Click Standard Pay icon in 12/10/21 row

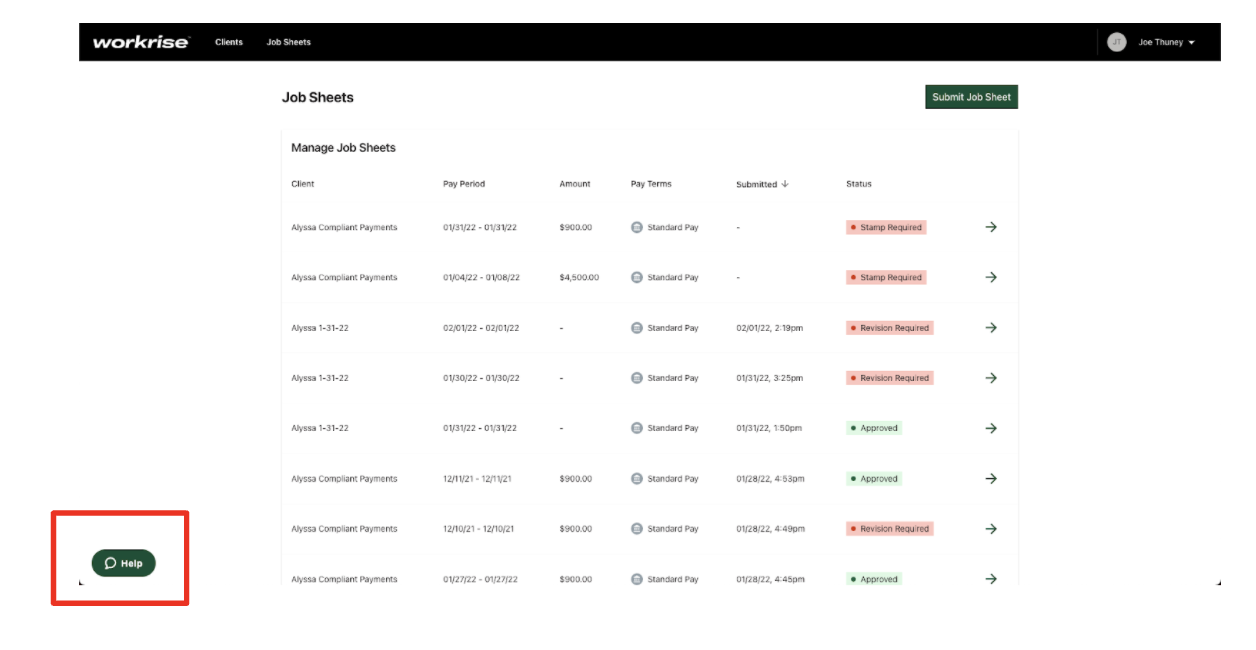coord(637,529)
